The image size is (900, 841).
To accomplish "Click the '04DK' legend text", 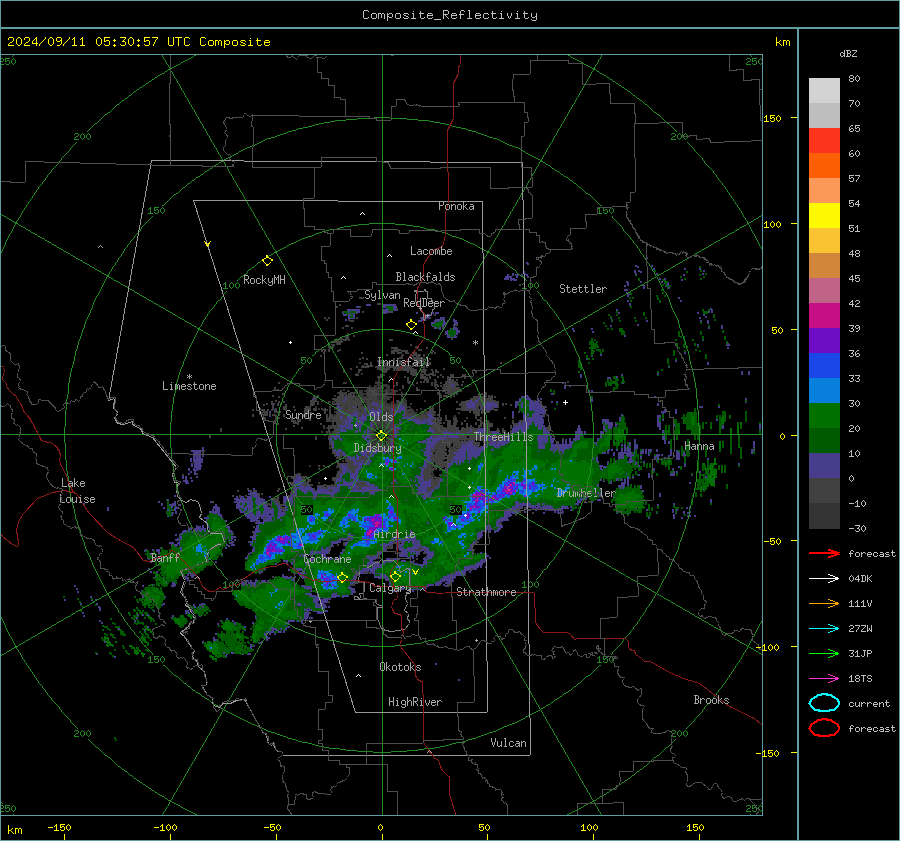I will (860, 579).
